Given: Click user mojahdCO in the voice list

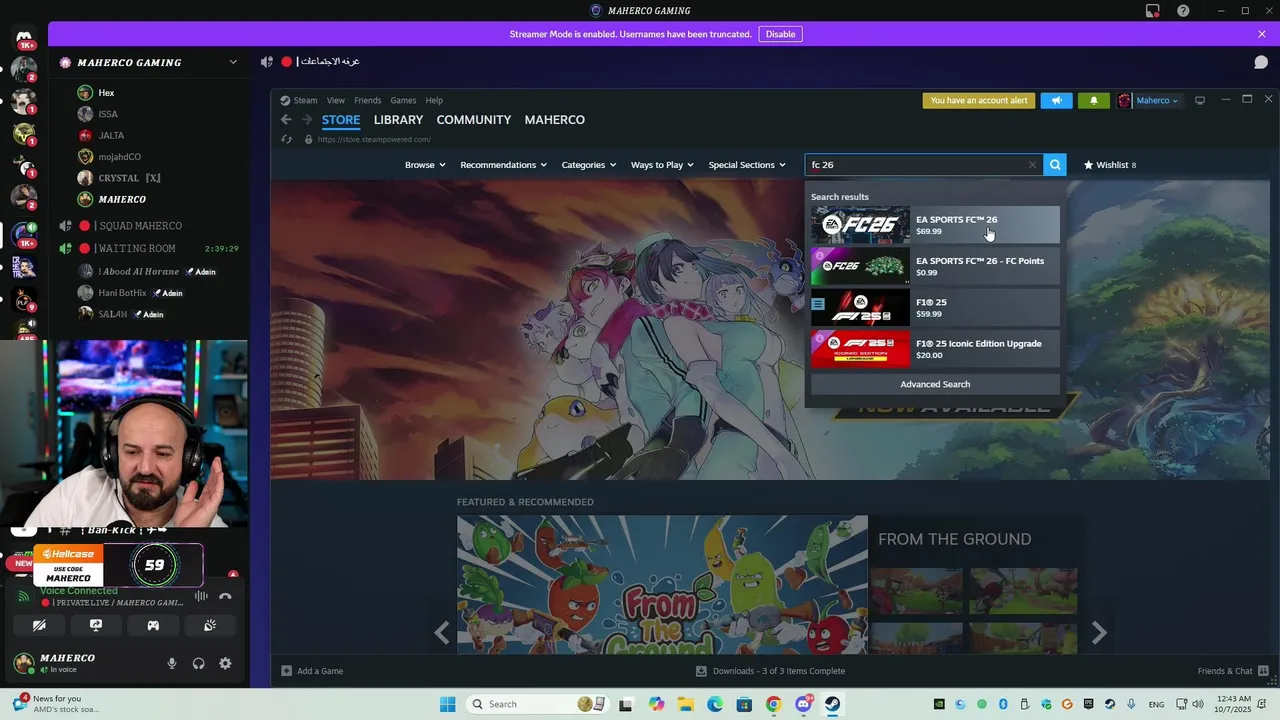Looking at the screenshot, I should click(x=119, y=157).
